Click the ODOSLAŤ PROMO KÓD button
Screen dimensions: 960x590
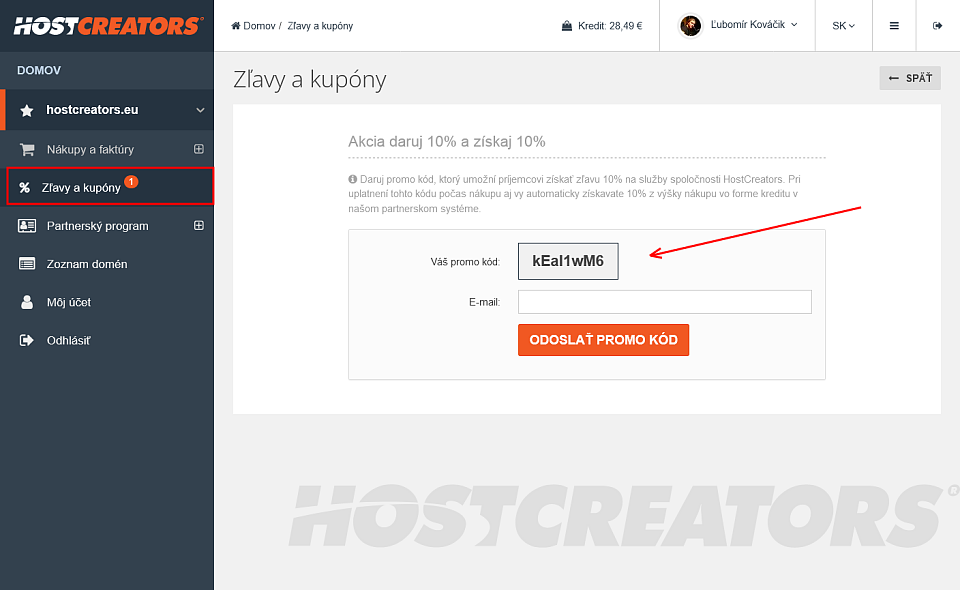[x=603, y=340]
